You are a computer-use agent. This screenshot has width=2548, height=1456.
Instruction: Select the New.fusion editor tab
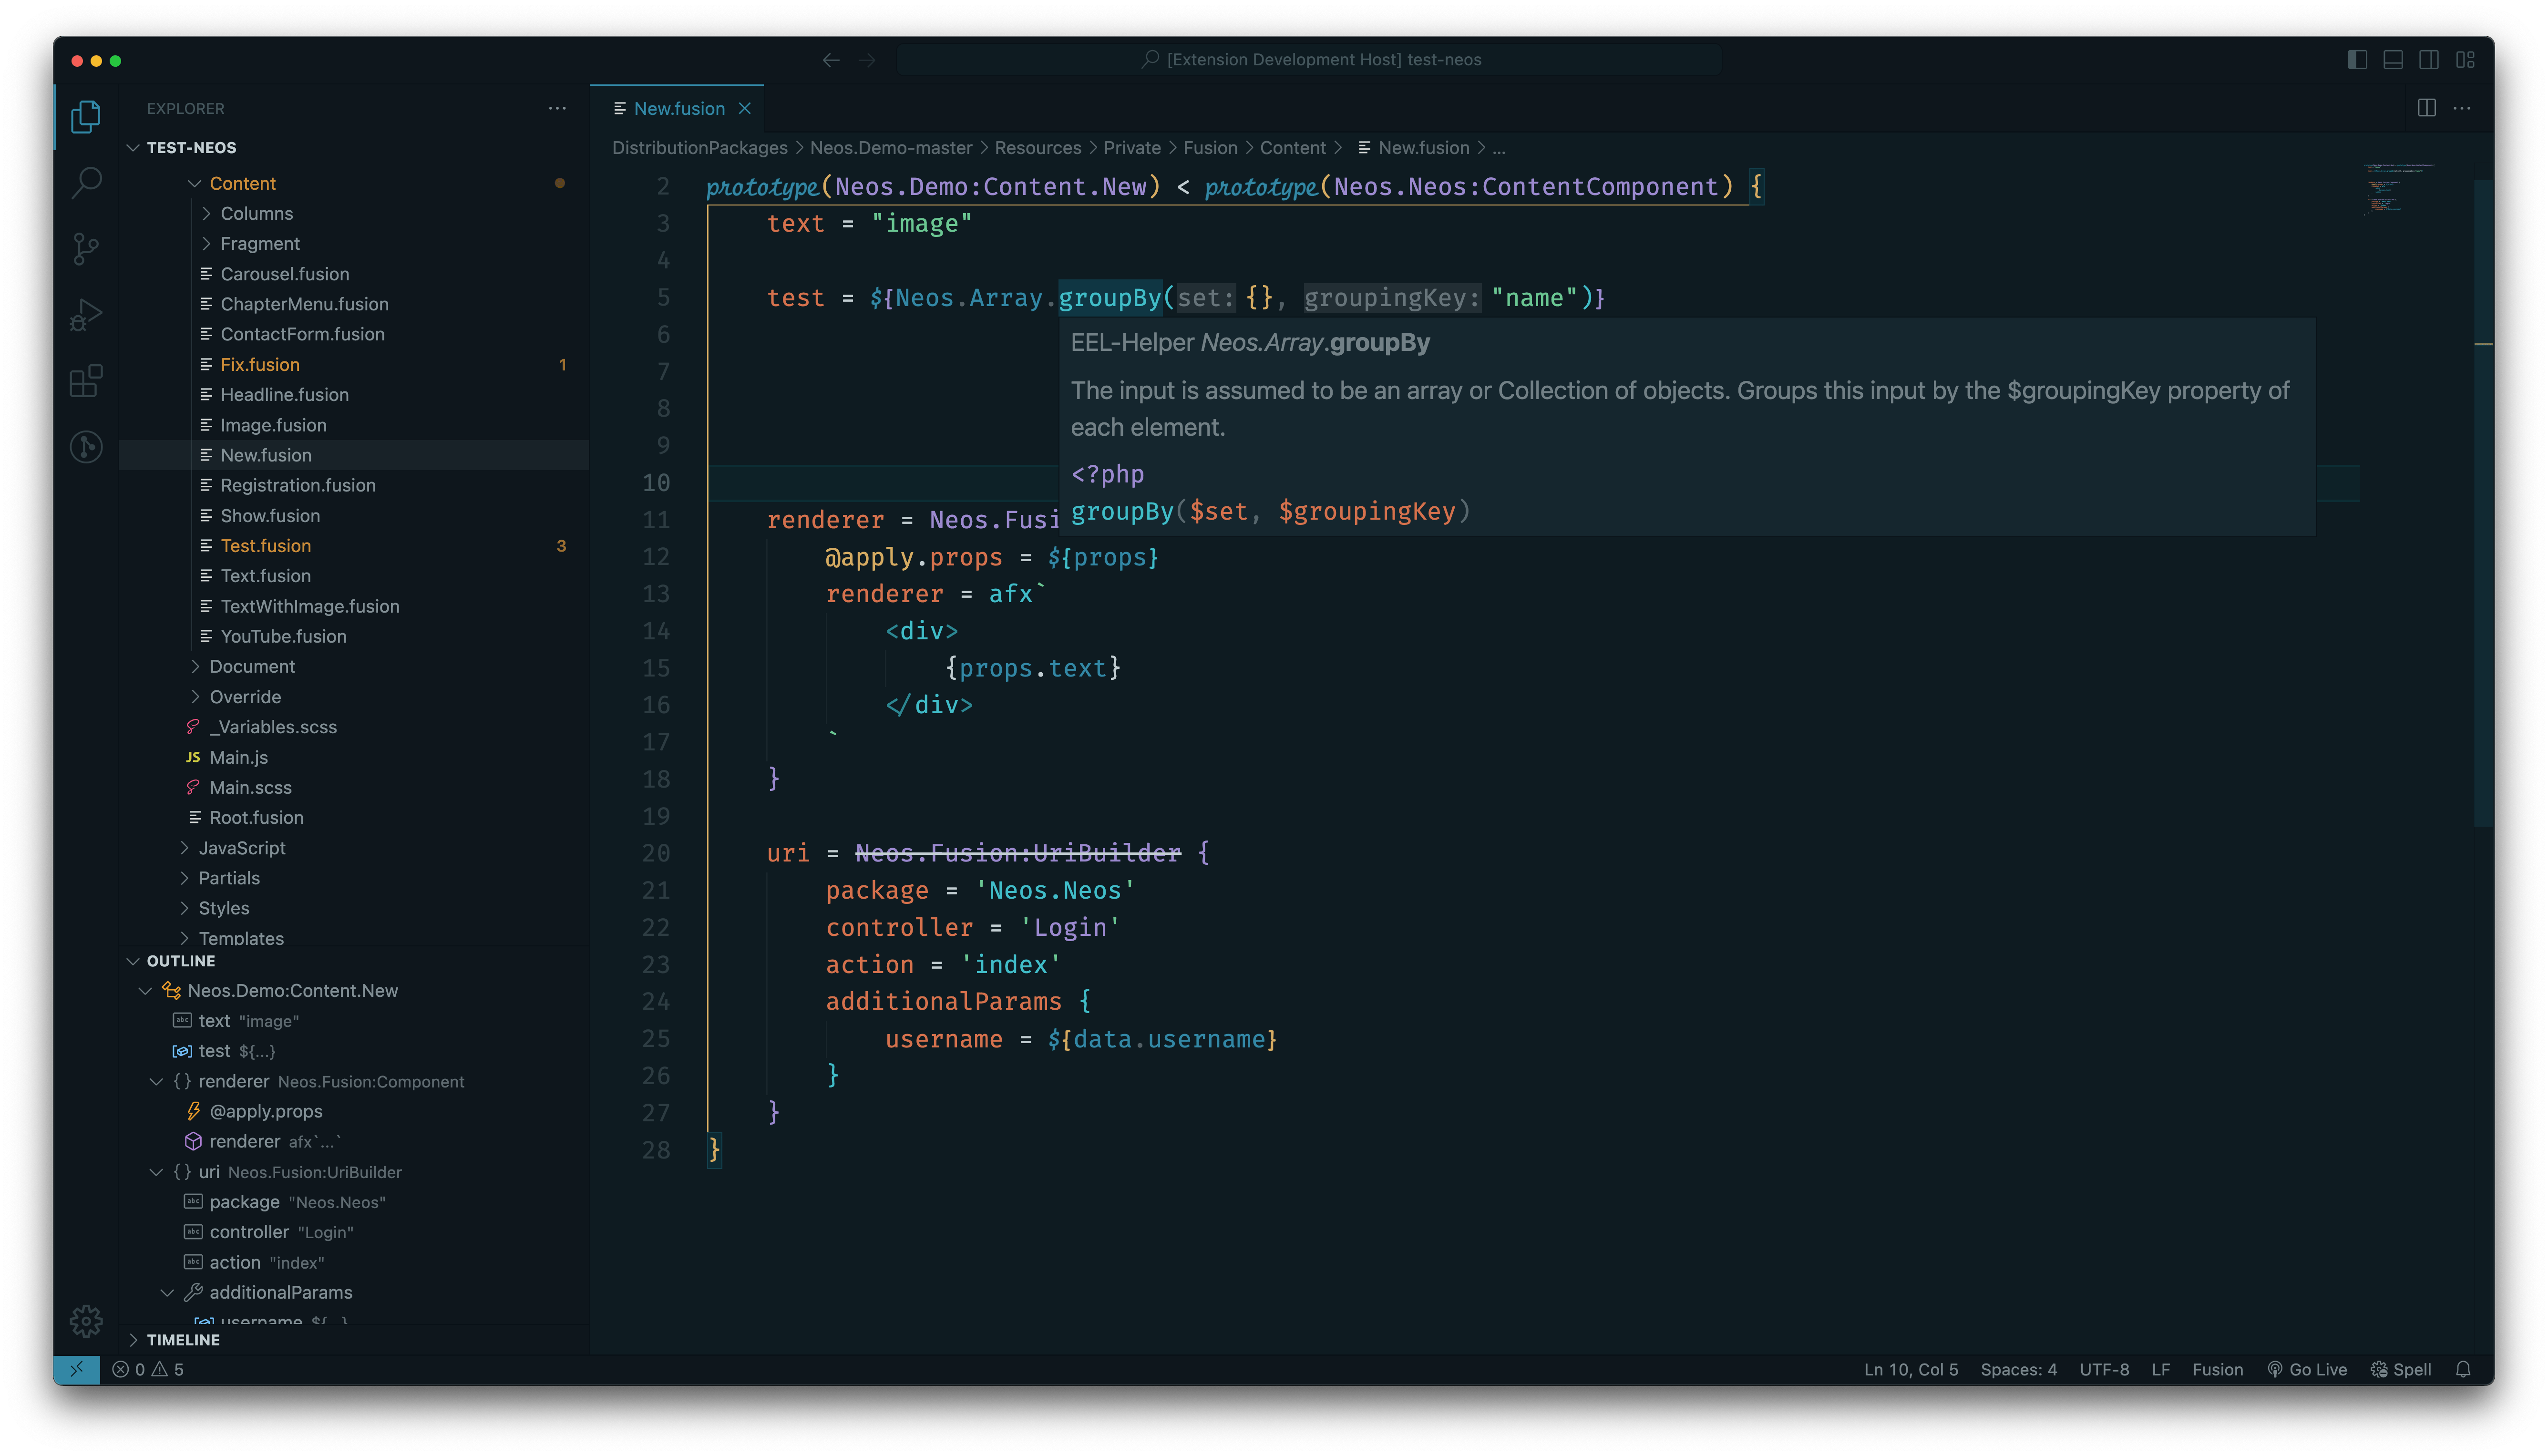pos(678,108)
